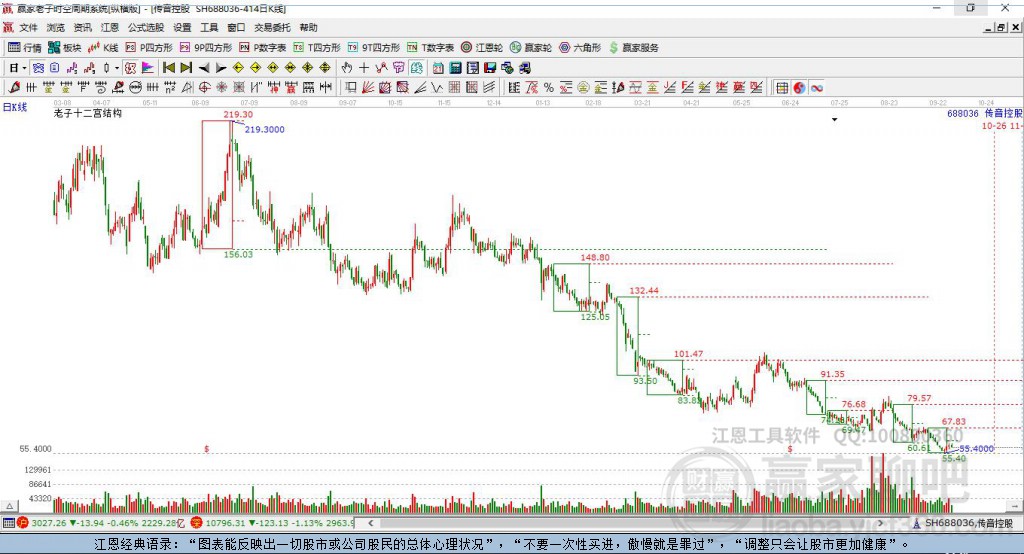This screenshot has width=1024, height=554.
Task: Click the 沪 index 3027.26 status entry
Action: 103,523
